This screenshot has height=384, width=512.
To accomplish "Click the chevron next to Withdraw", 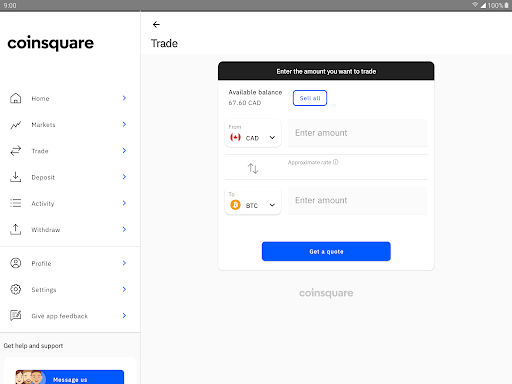I will [x=124, y=229].
